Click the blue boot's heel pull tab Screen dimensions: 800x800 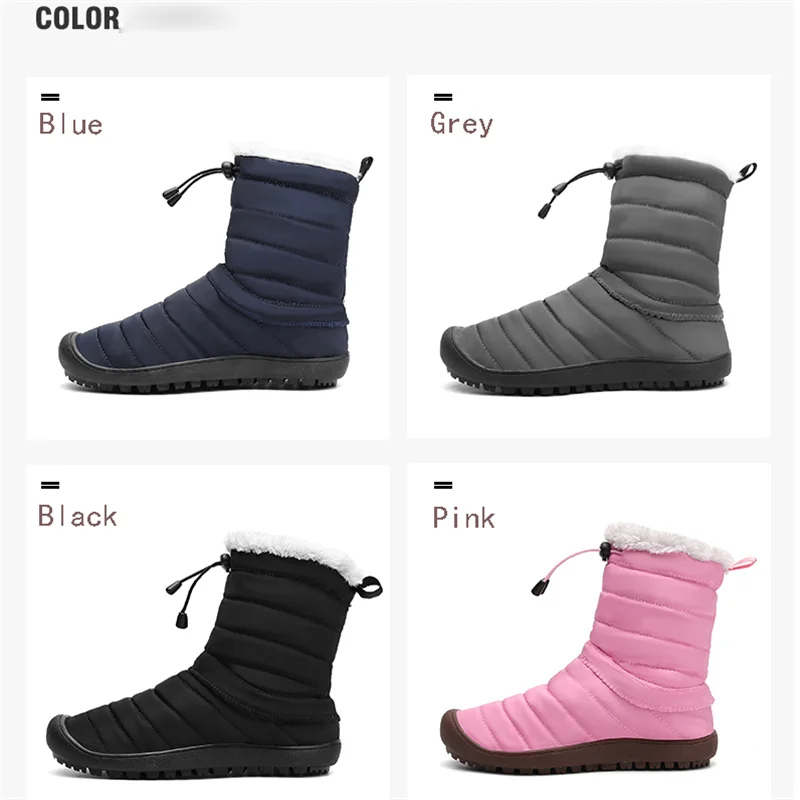coord(365,168)
